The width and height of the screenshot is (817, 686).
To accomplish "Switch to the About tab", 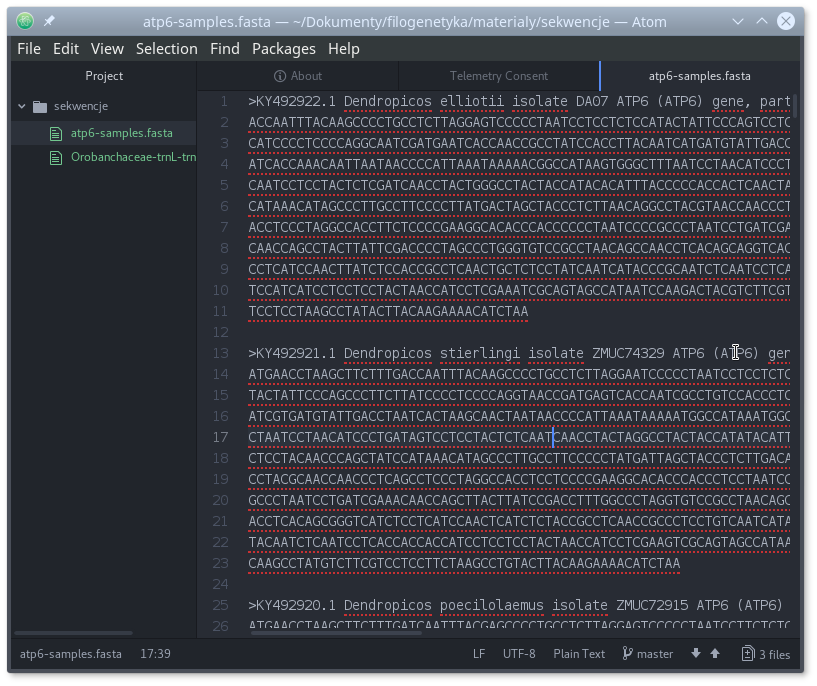I will tap(298, 76).
